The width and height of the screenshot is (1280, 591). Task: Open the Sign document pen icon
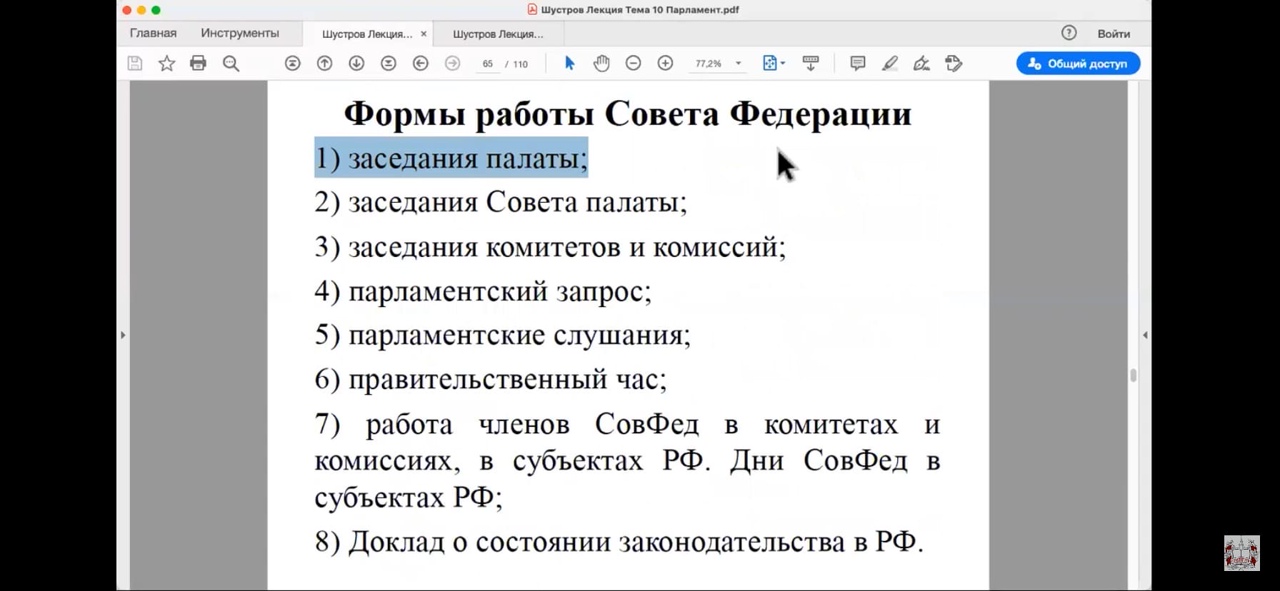click(x=922, y=63)
